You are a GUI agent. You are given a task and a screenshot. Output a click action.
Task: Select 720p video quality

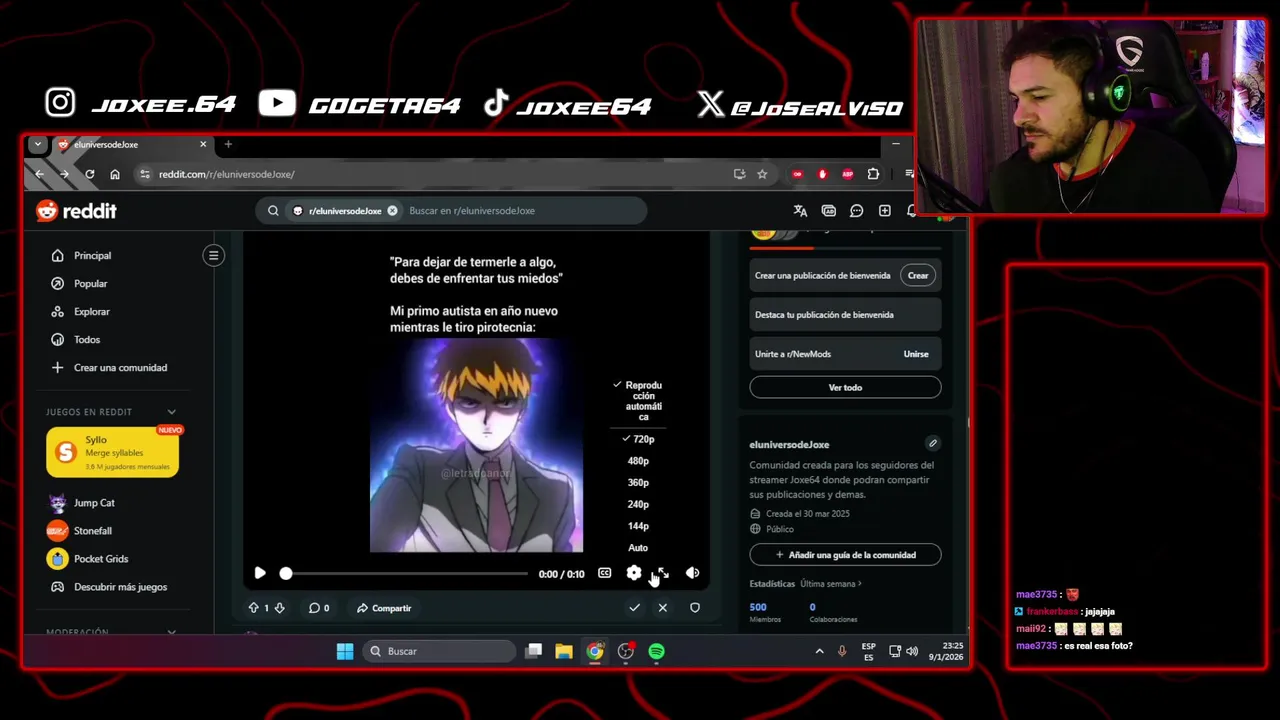(638, 439)
